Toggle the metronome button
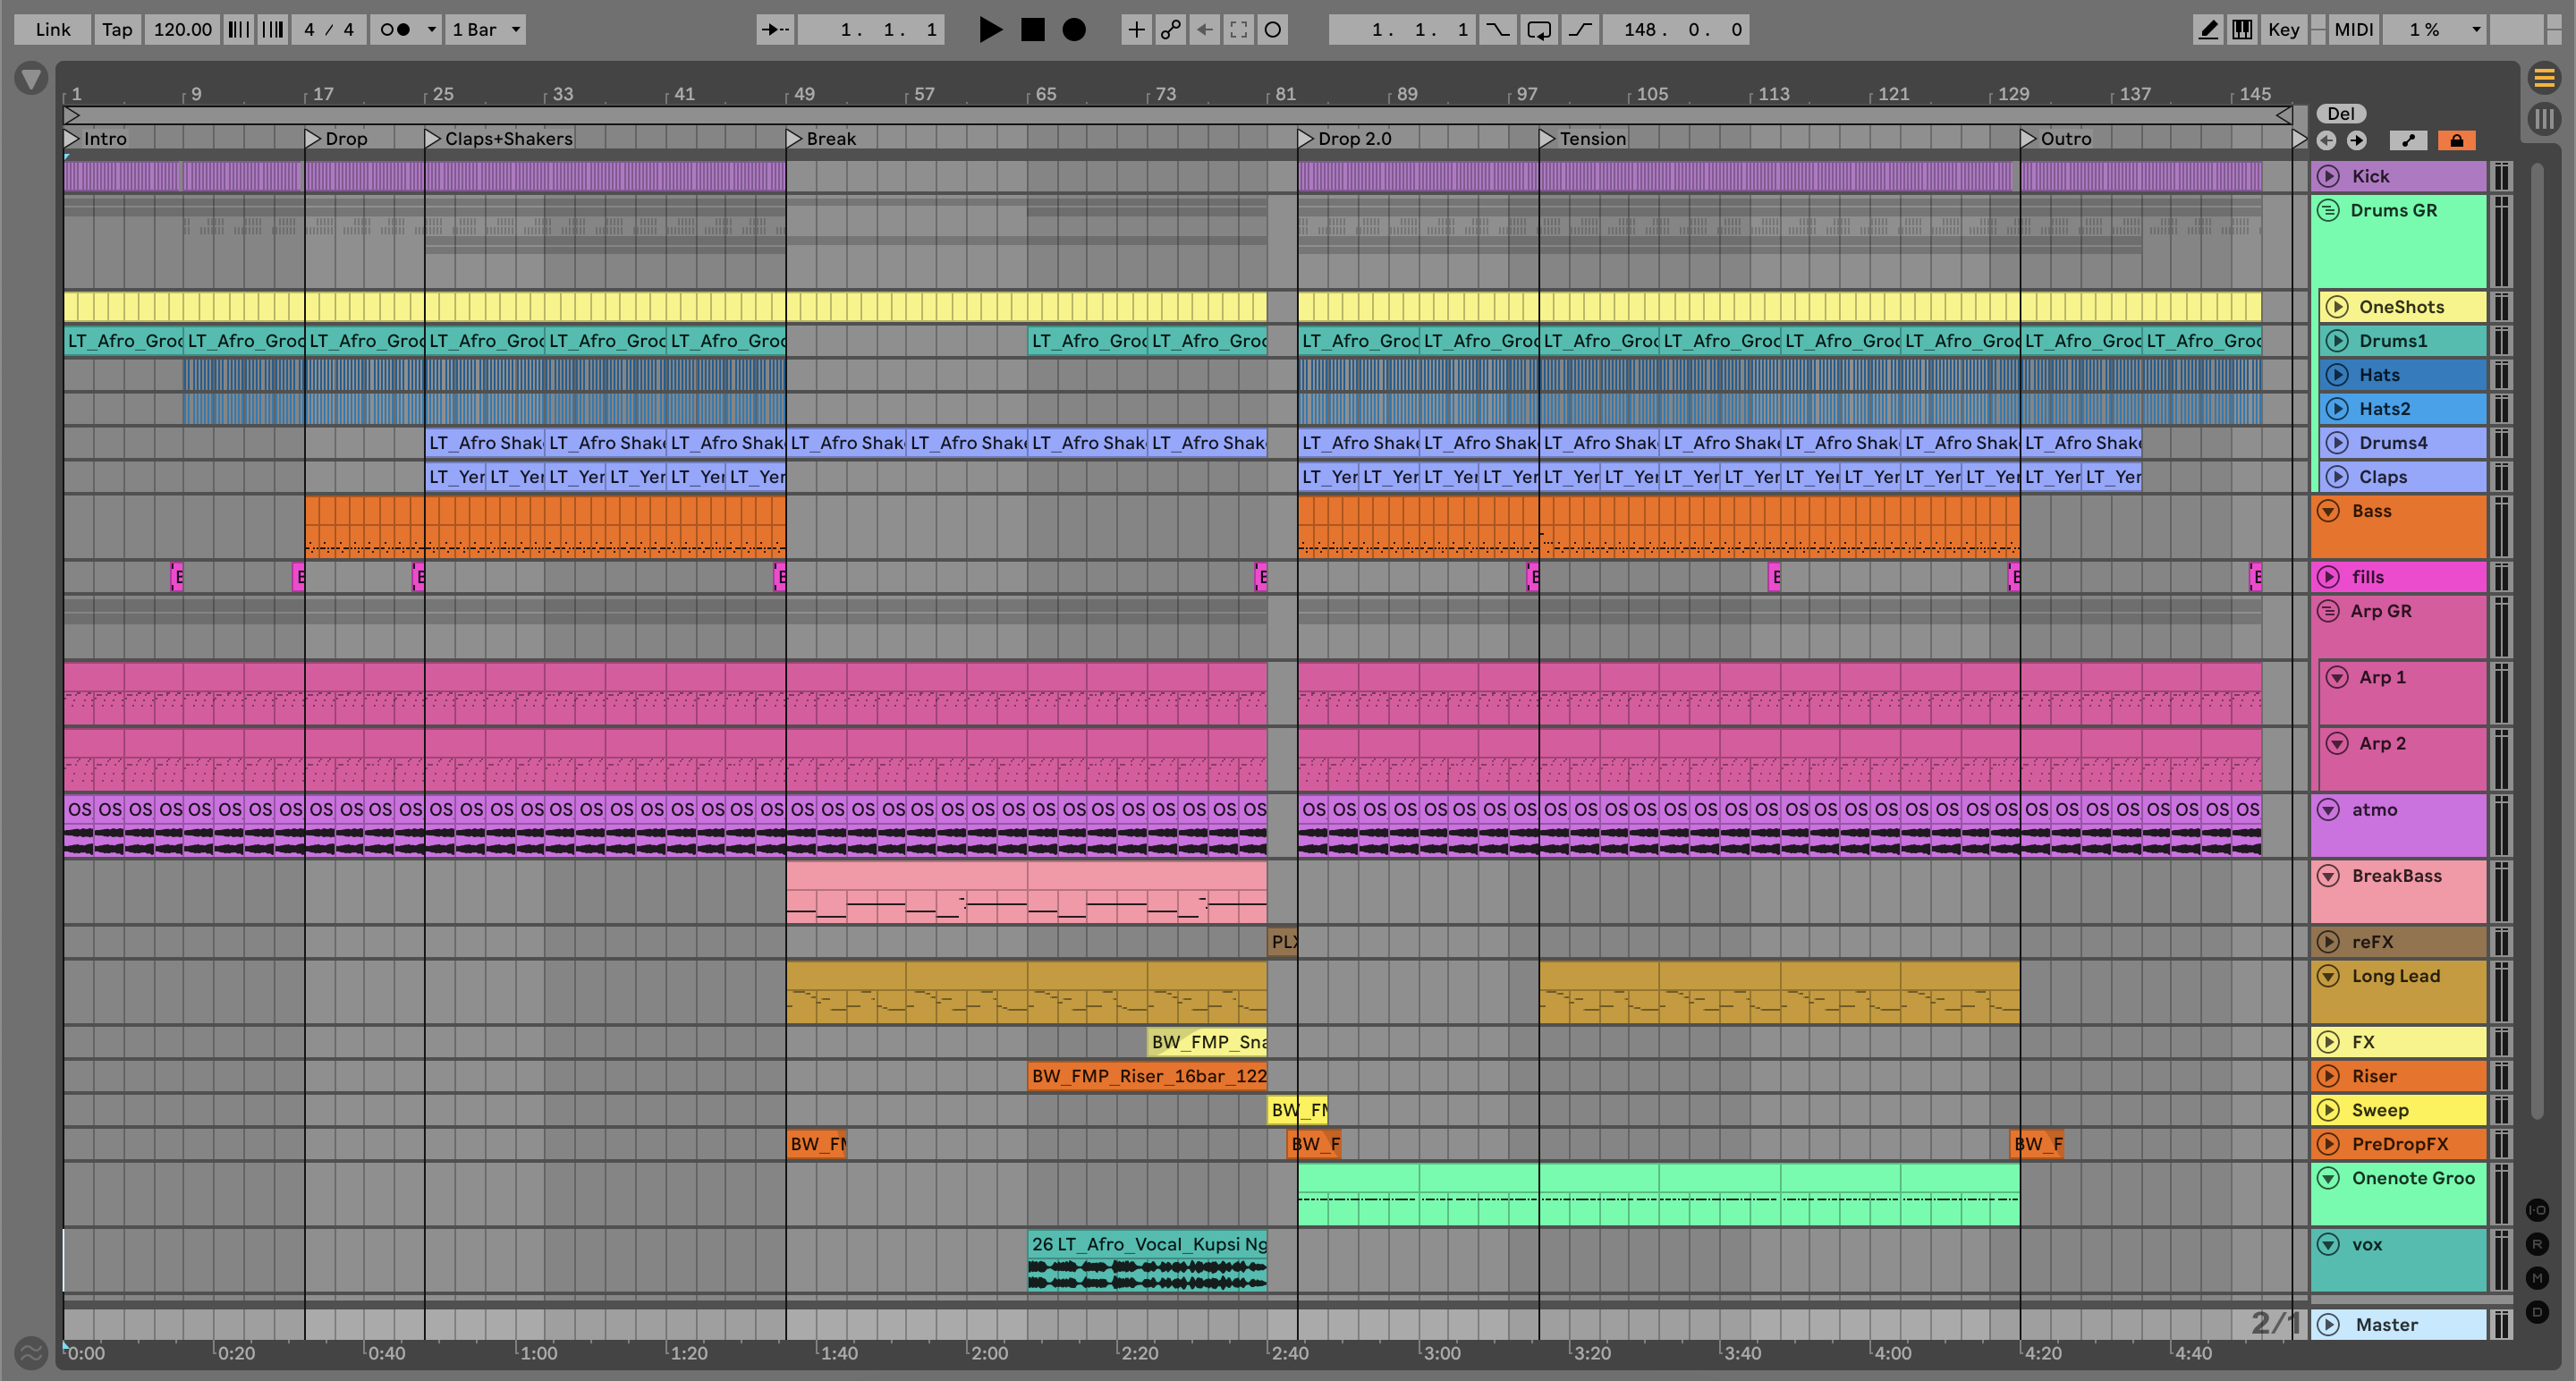This screenshot has height=1381, width=2576. [396, 29]
